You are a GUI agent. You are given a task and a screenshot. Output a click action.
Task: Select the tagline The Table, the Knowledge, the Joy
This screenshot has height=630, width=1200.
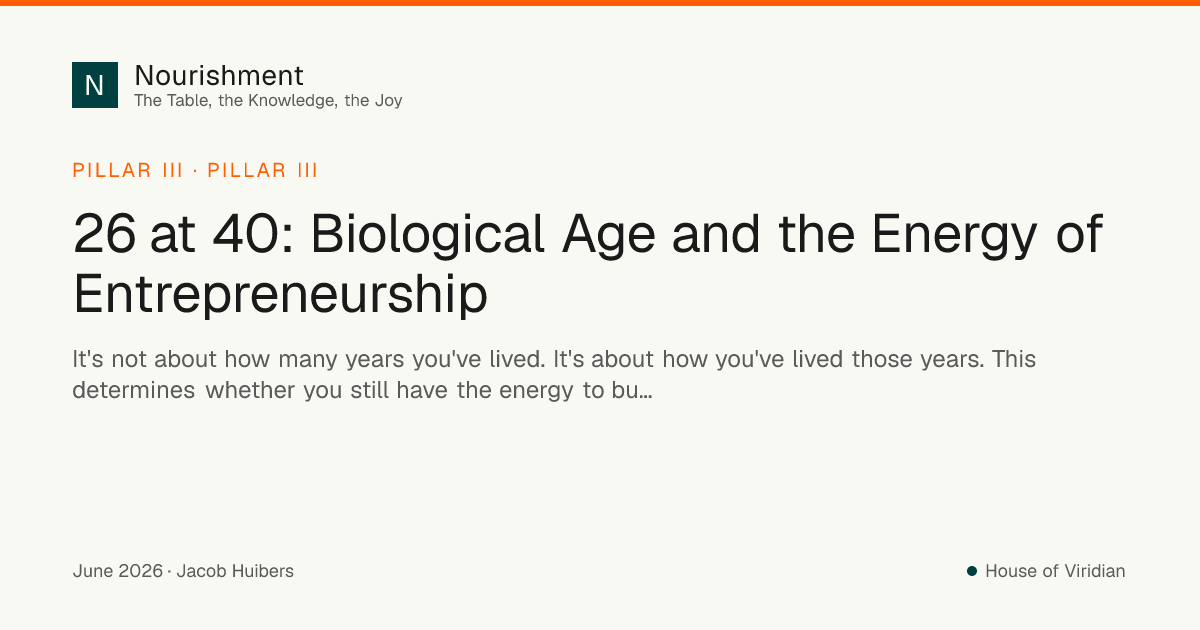(268, 100)
